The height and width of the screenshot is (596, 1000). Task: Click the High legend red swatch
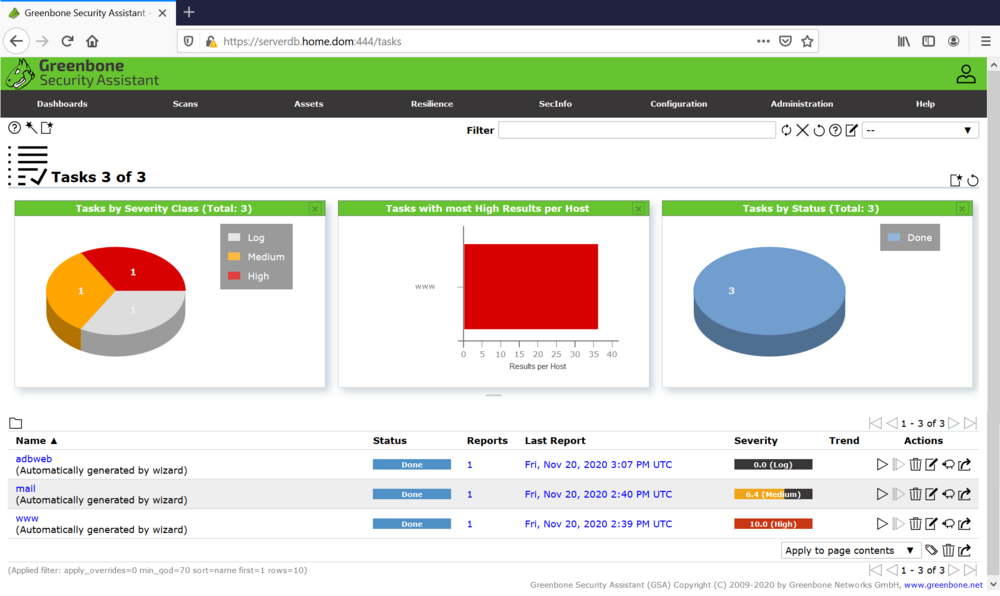234,276
